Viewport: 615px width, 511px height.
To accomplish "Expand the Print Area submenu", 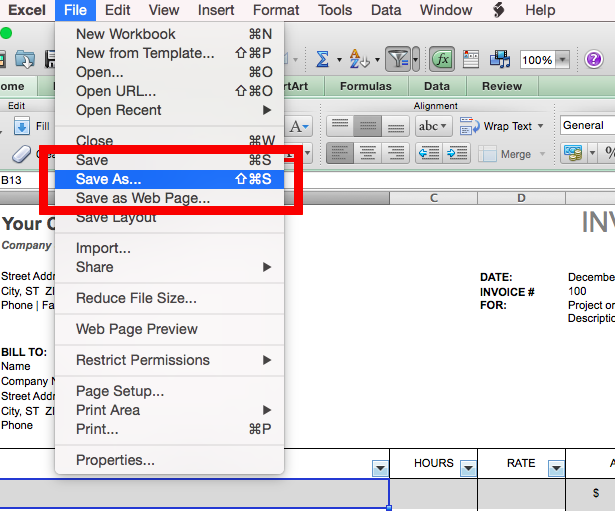I will pos(169,410).
